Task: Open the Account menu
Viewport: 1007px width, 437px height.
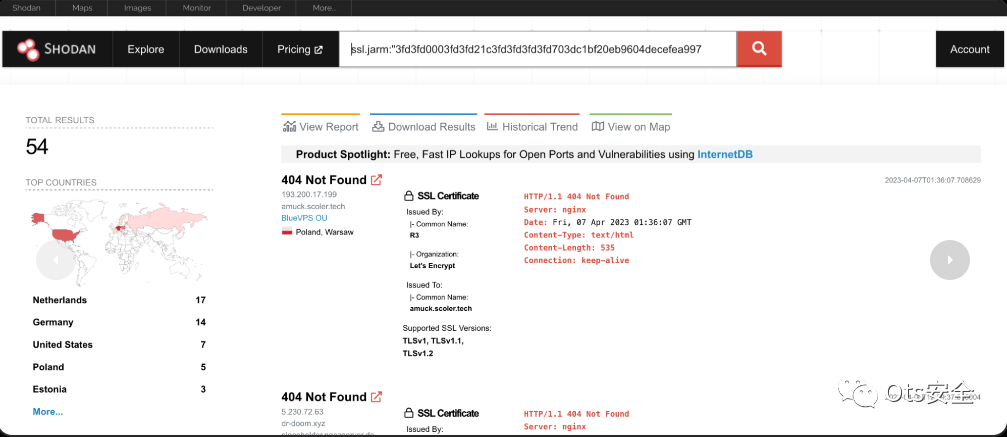Action: 970,49
